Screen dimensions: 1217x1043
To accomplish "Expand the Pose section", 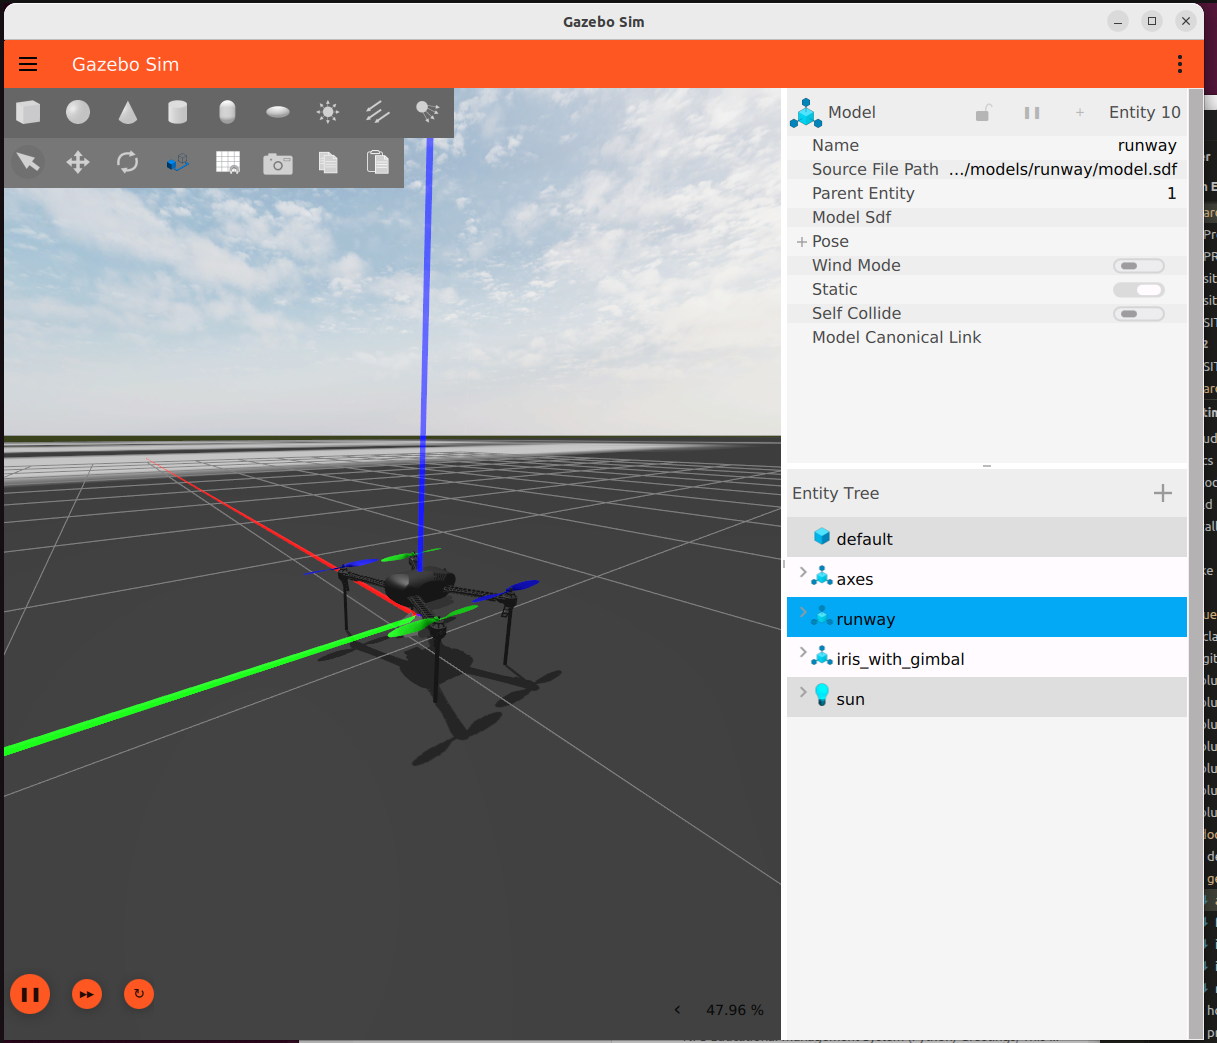I will coord(802,242).
